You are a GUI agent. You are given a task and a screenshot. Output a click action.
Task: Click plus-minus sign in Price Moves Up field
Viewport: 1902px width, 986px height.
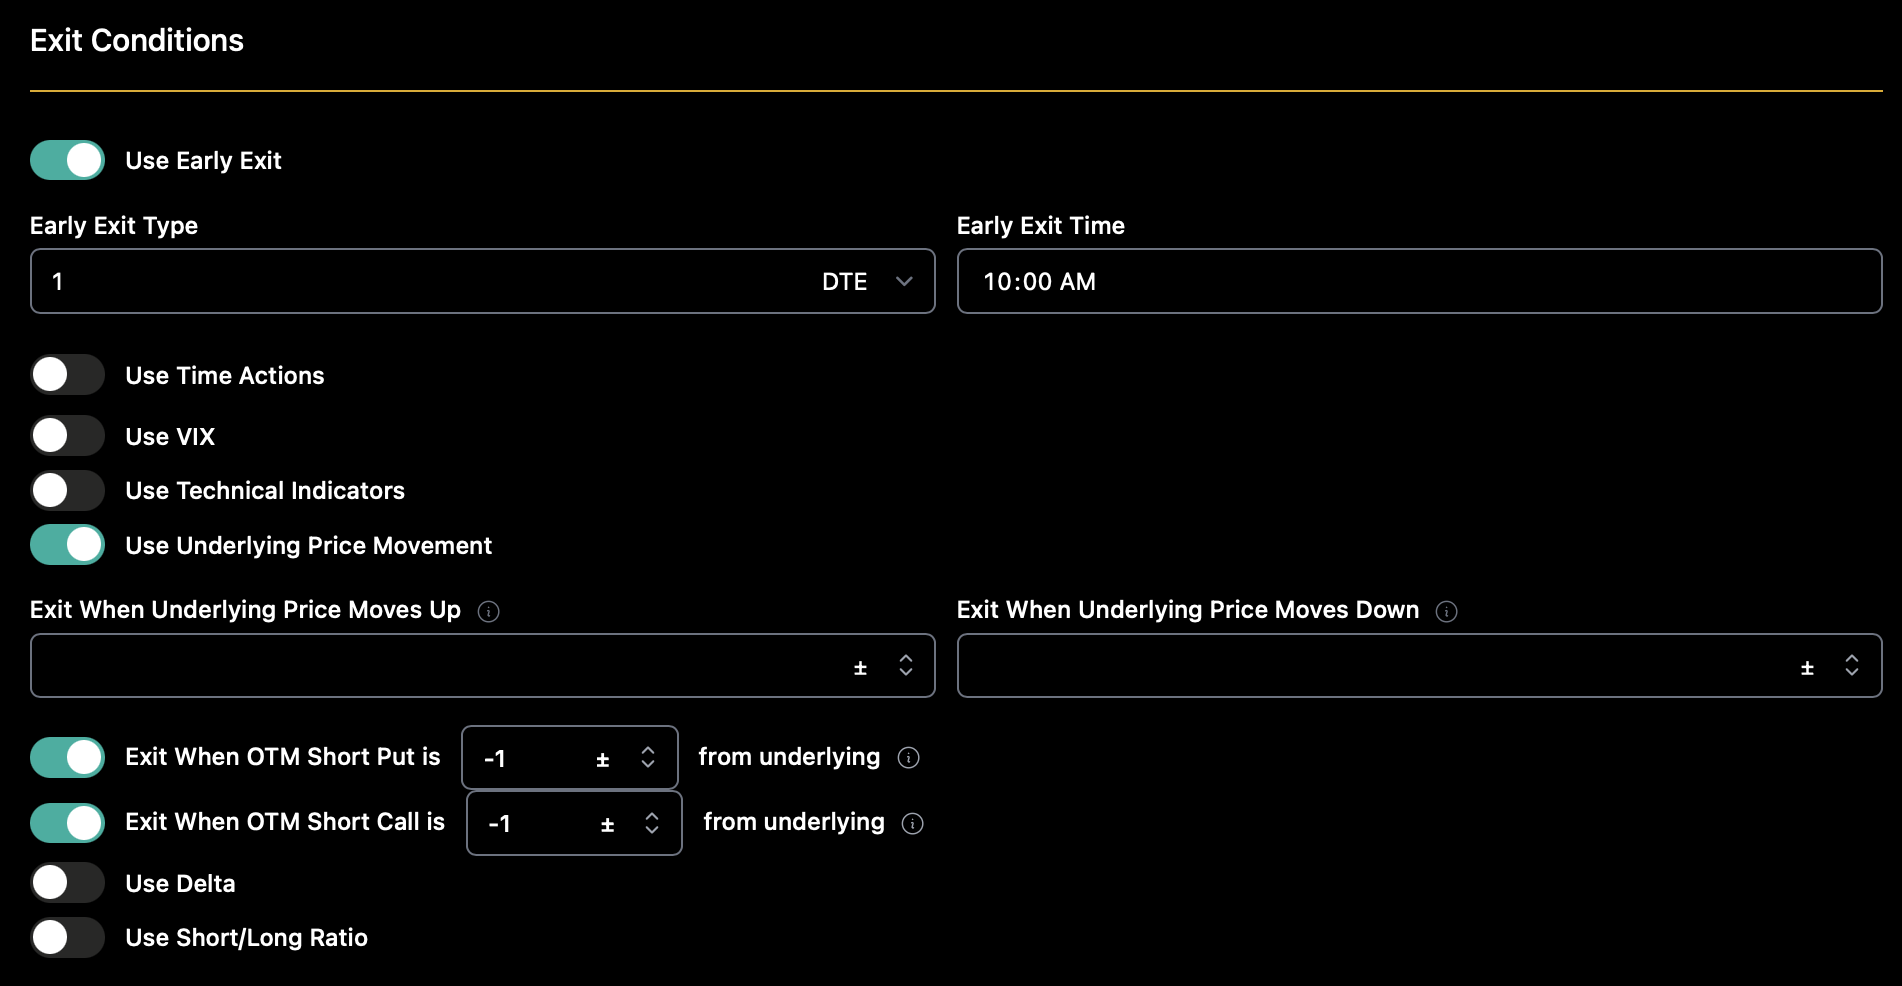(x=860, y=668)
